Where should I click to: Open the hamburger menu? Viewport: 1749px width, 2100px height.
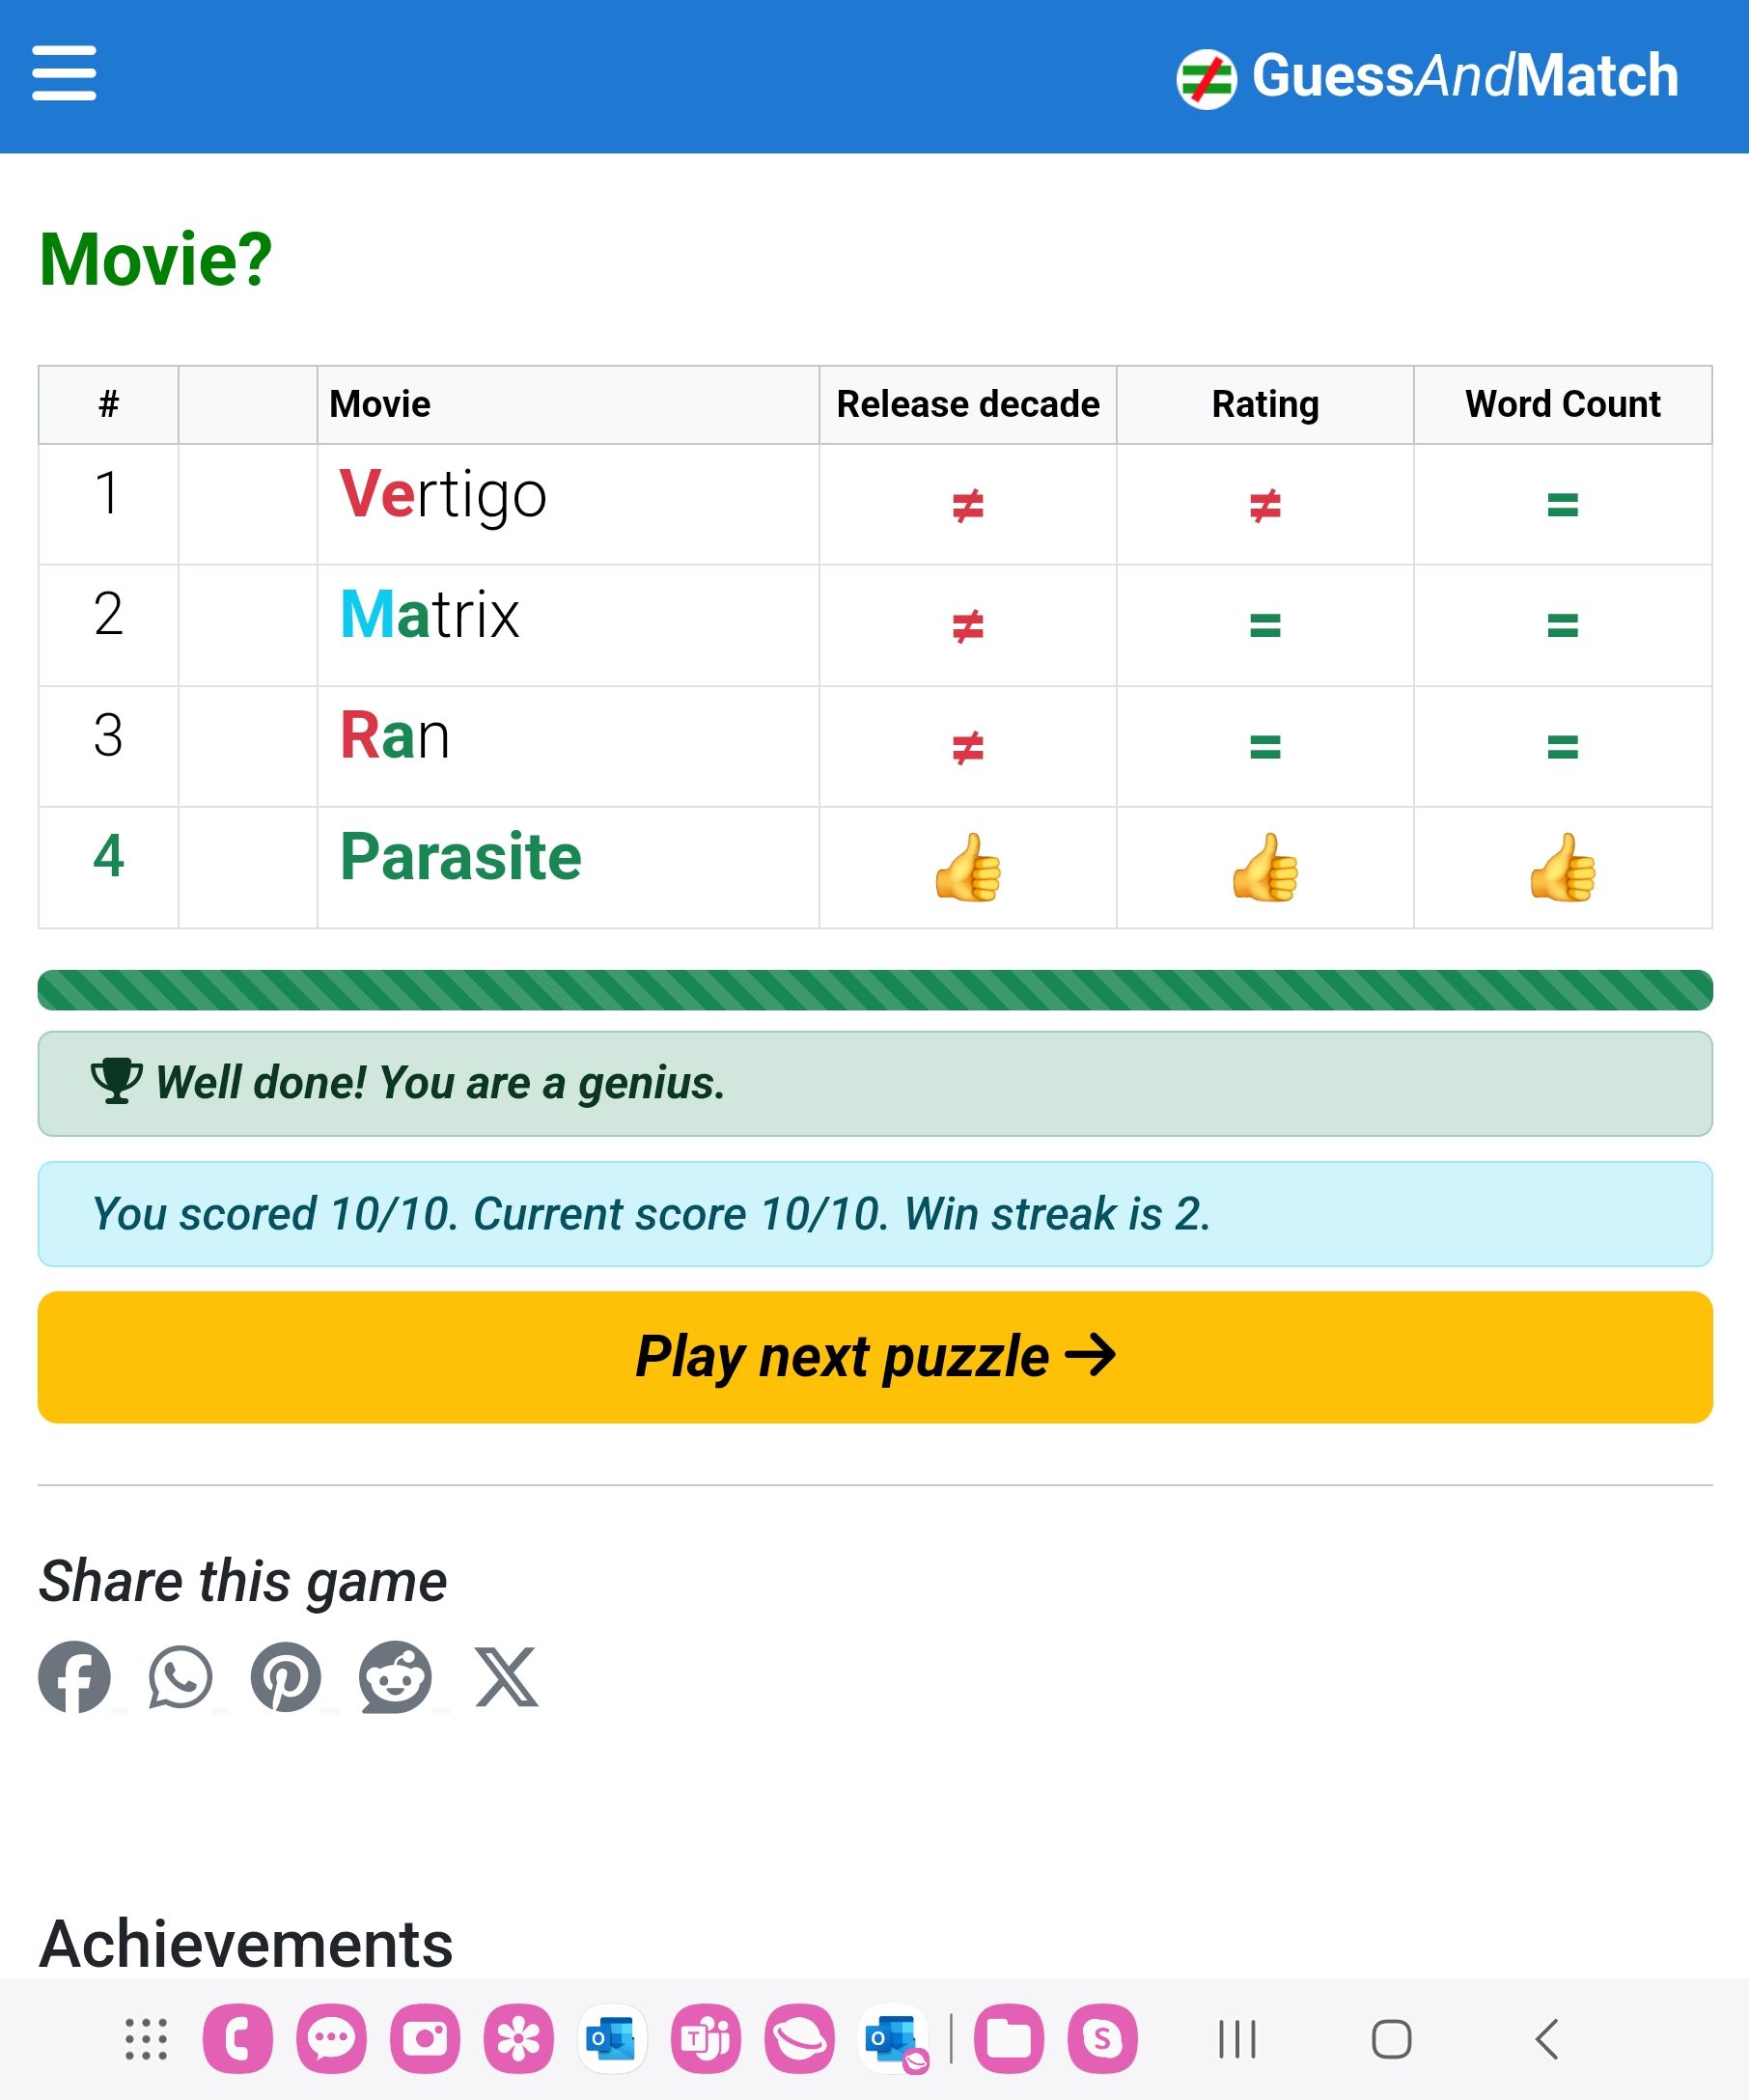coord(64,73)
